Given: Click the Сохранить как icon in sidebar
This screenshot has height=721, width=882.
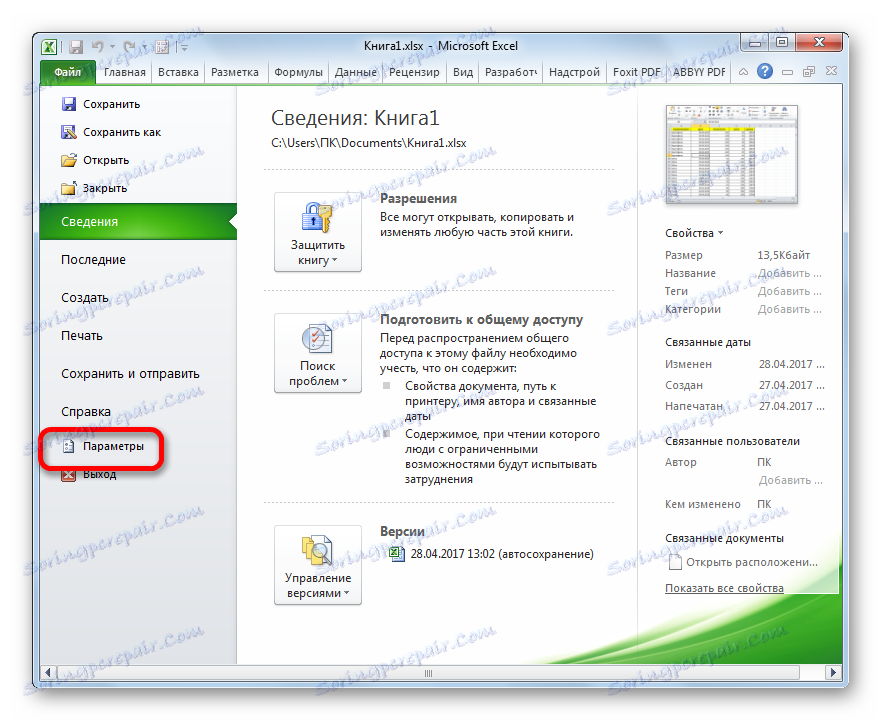Looking at the screenshot, I should click(x=69, y=132).
